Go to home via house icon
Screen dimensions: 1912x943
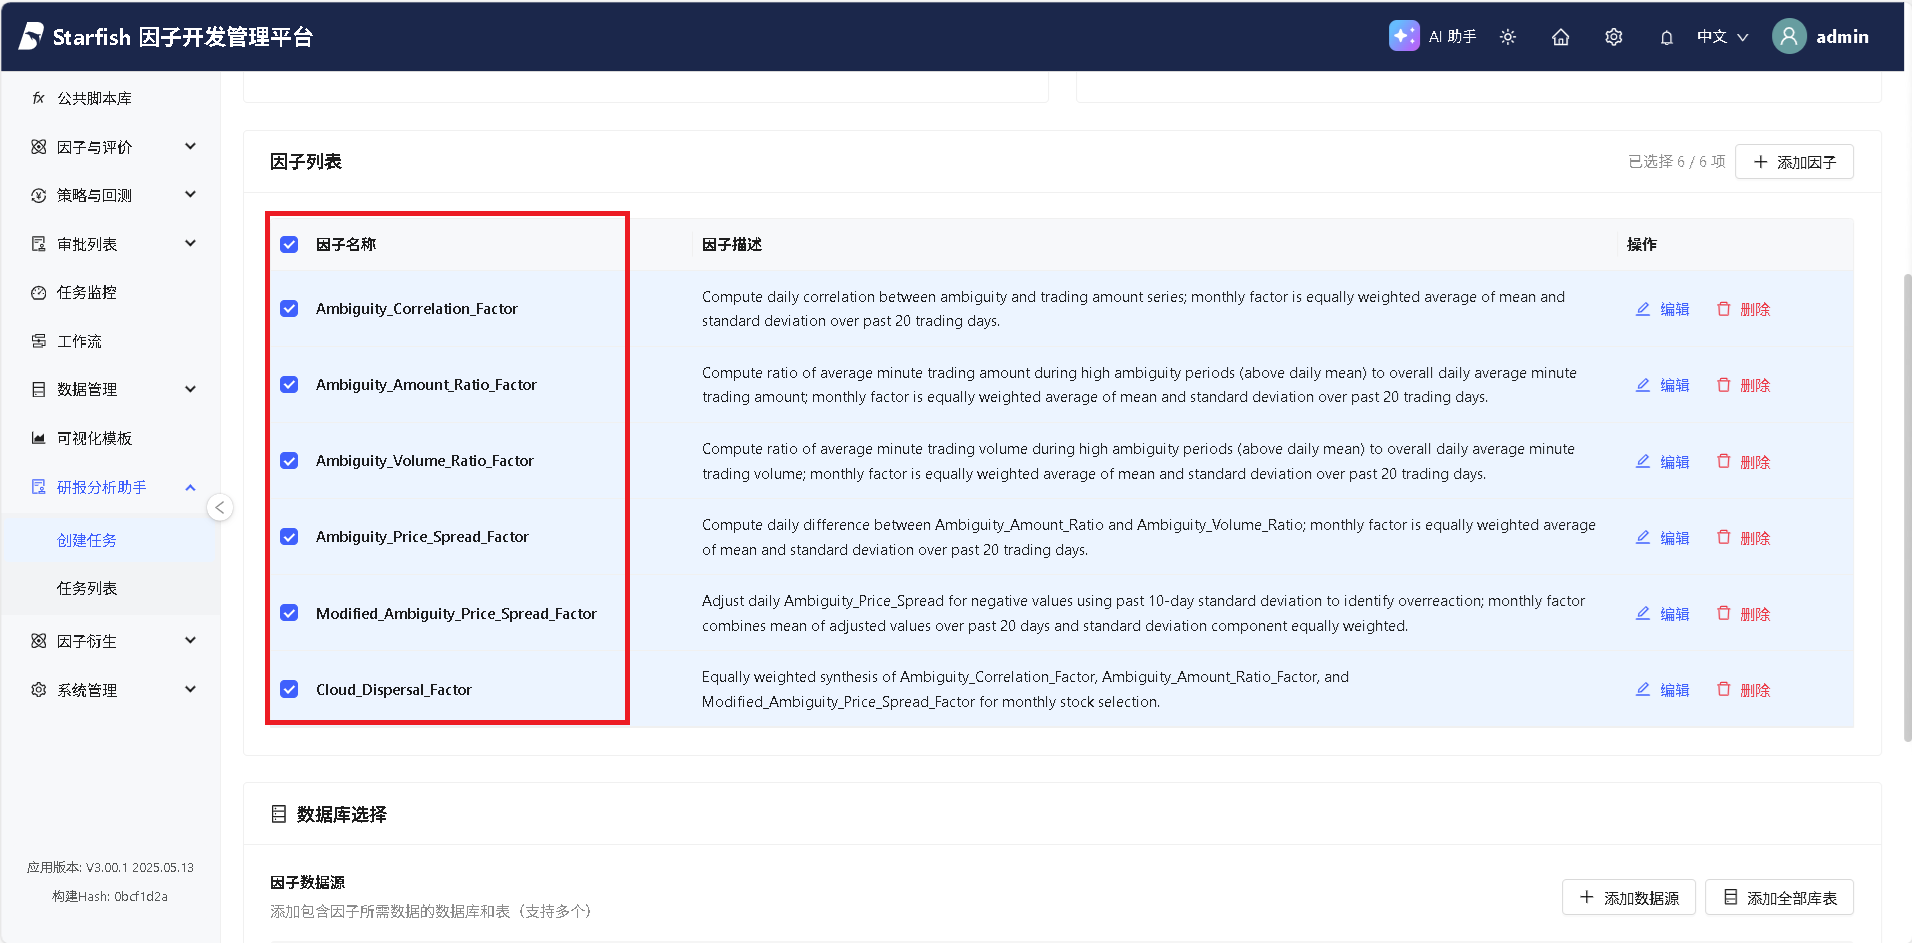[1561, 37]
